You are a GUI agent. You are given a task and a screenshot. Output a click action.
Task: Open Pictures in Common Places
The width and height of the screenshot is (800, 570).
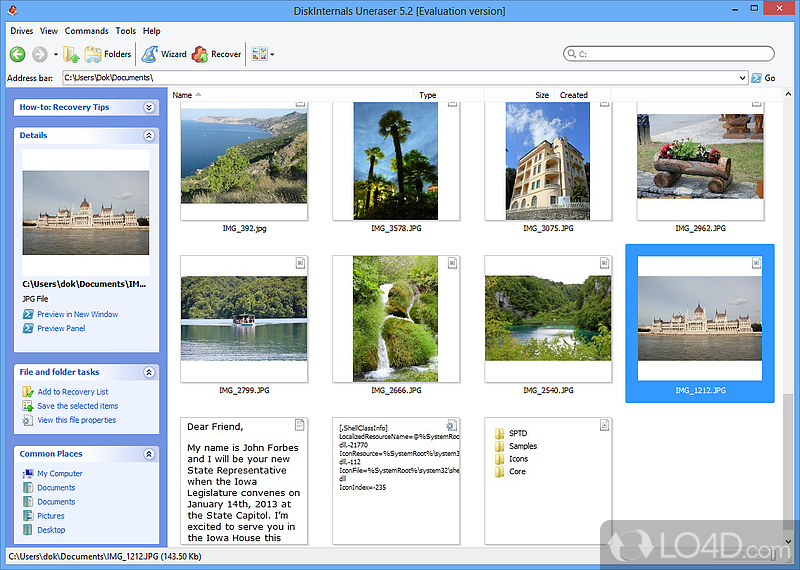click(52, 516)
